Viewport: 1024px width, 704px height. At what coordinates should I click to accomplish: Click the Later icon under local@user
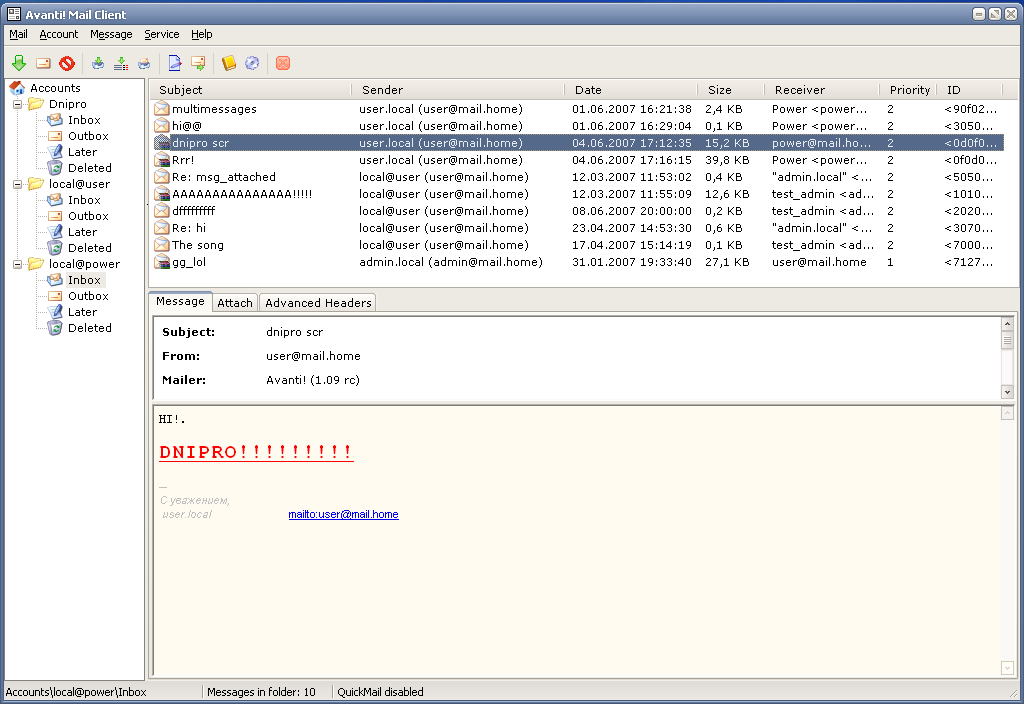pyautogui.click(x=56, y=232)
